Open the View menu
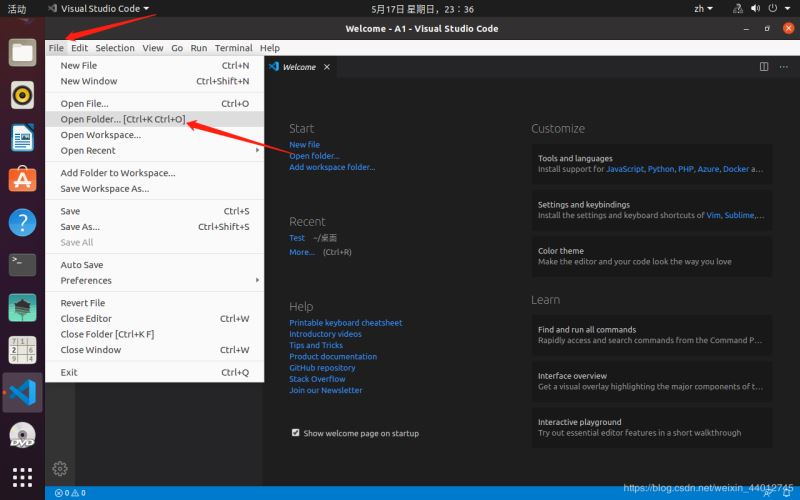800x500 pixels. [153, 48]
